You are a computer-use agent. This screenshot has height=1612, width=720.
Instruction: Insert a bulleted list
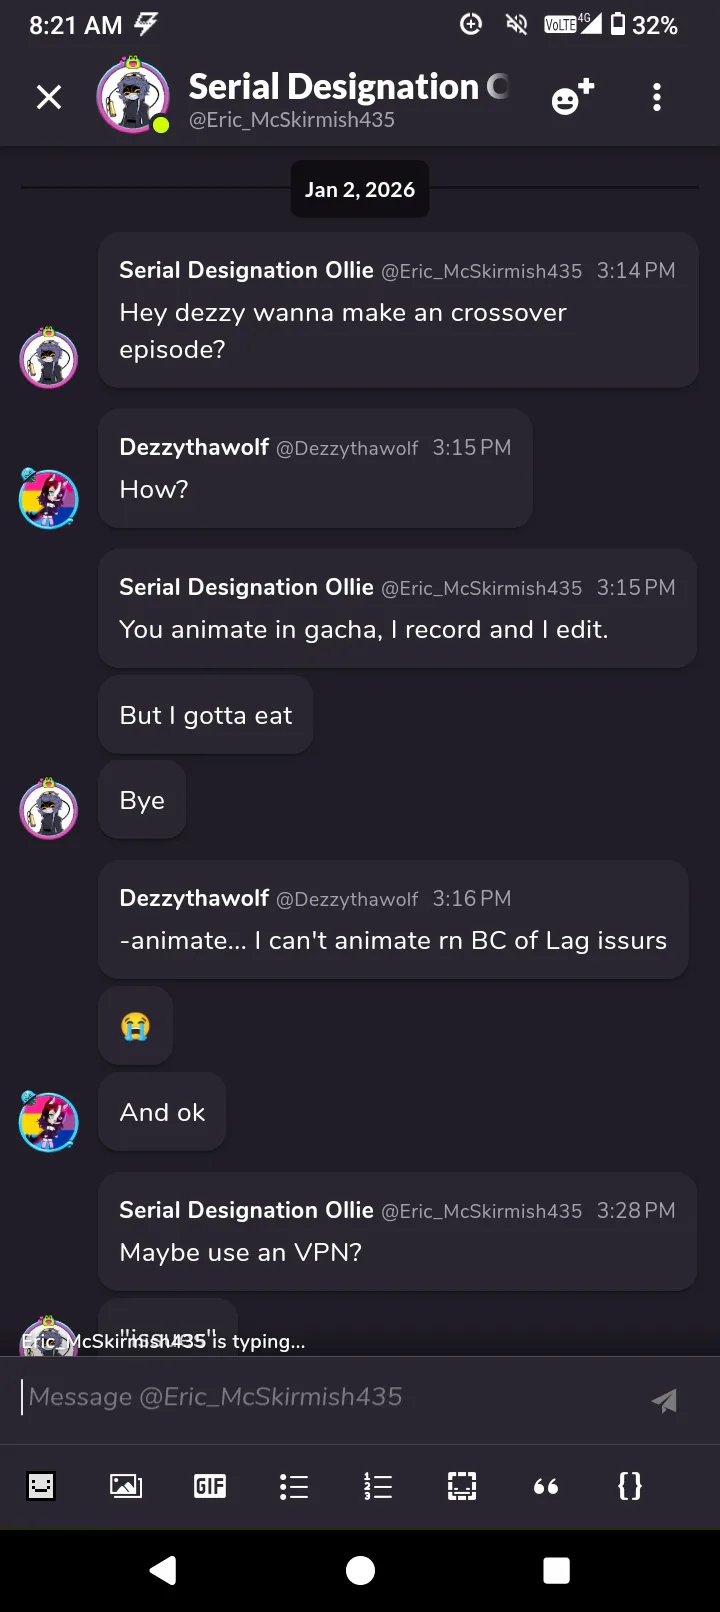tap(294, 1486)
